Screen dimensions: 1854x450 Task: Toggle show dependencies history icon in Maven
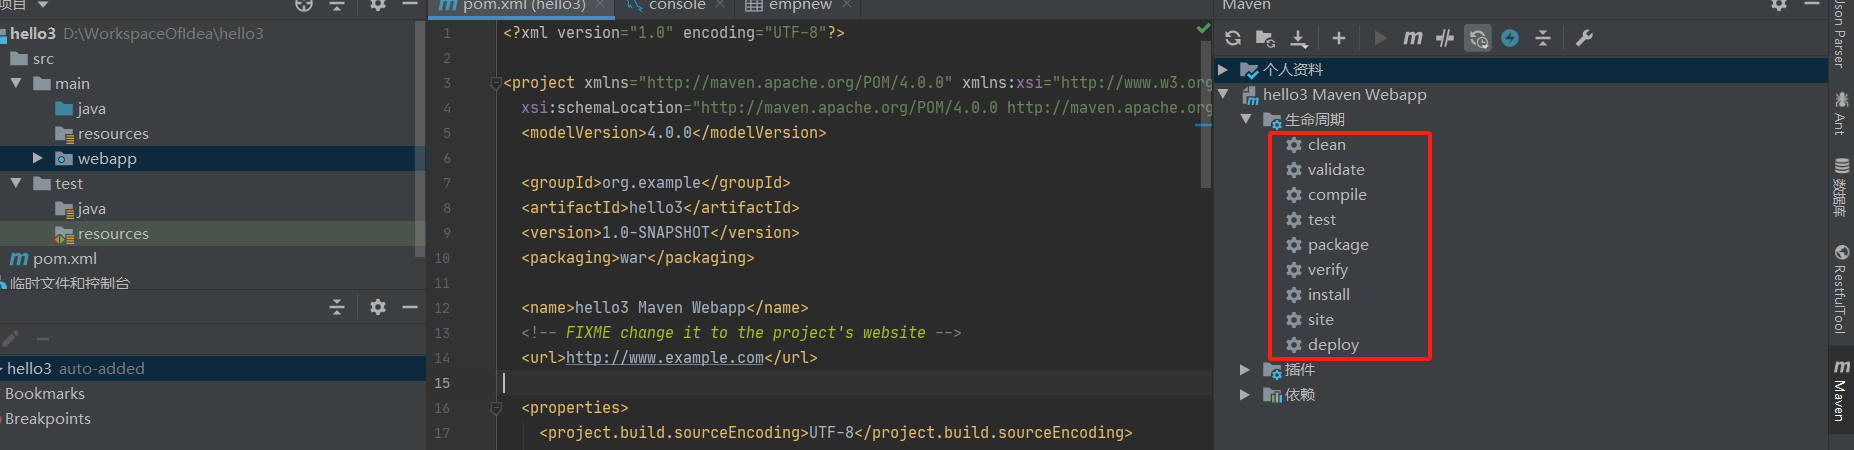click(1478, 38)
